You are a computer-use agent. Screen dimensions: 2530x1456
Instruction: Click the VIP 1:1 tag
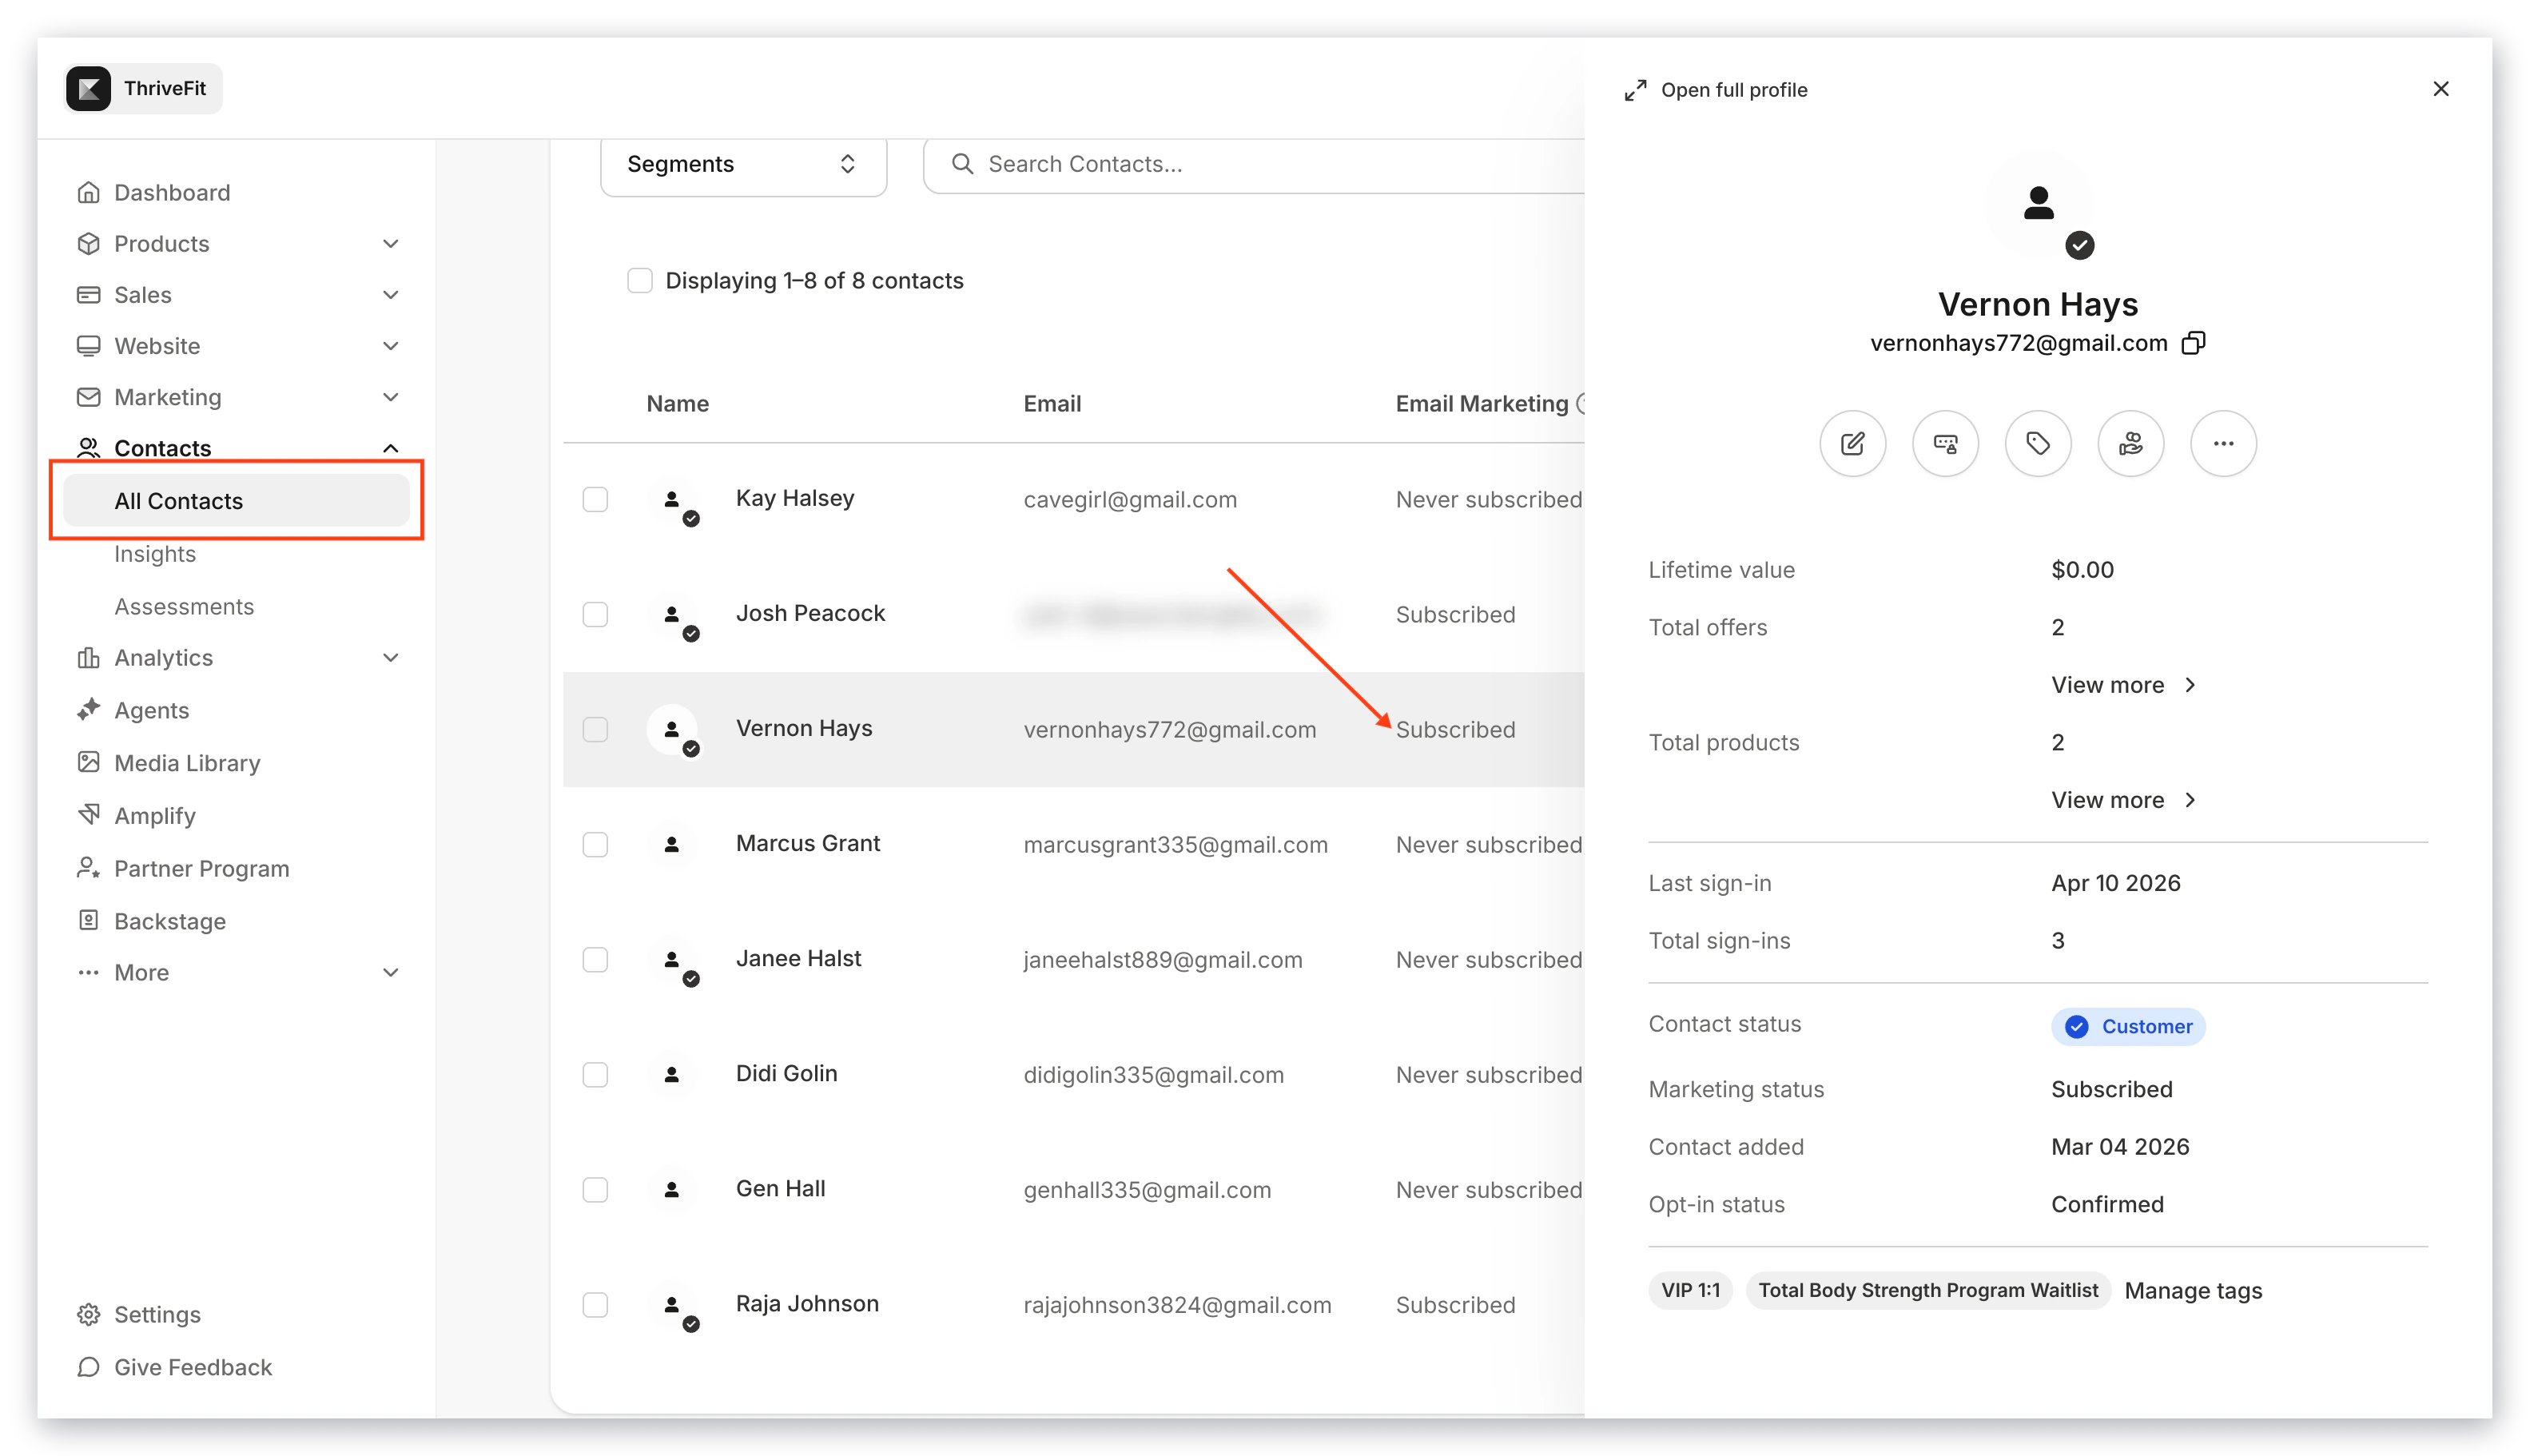pyautogui.click(x=1690, y=1290)
